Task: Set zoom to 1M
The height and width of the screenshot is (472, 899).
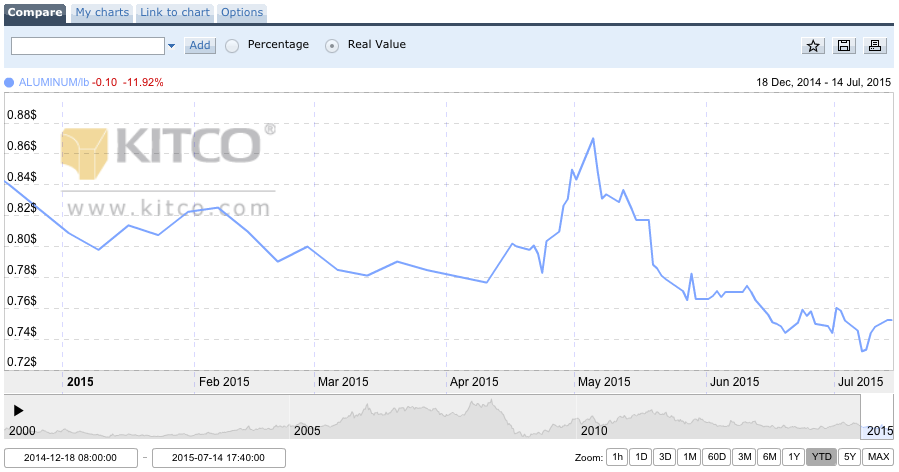Action: pyautogui.click(x=689, y=457)
